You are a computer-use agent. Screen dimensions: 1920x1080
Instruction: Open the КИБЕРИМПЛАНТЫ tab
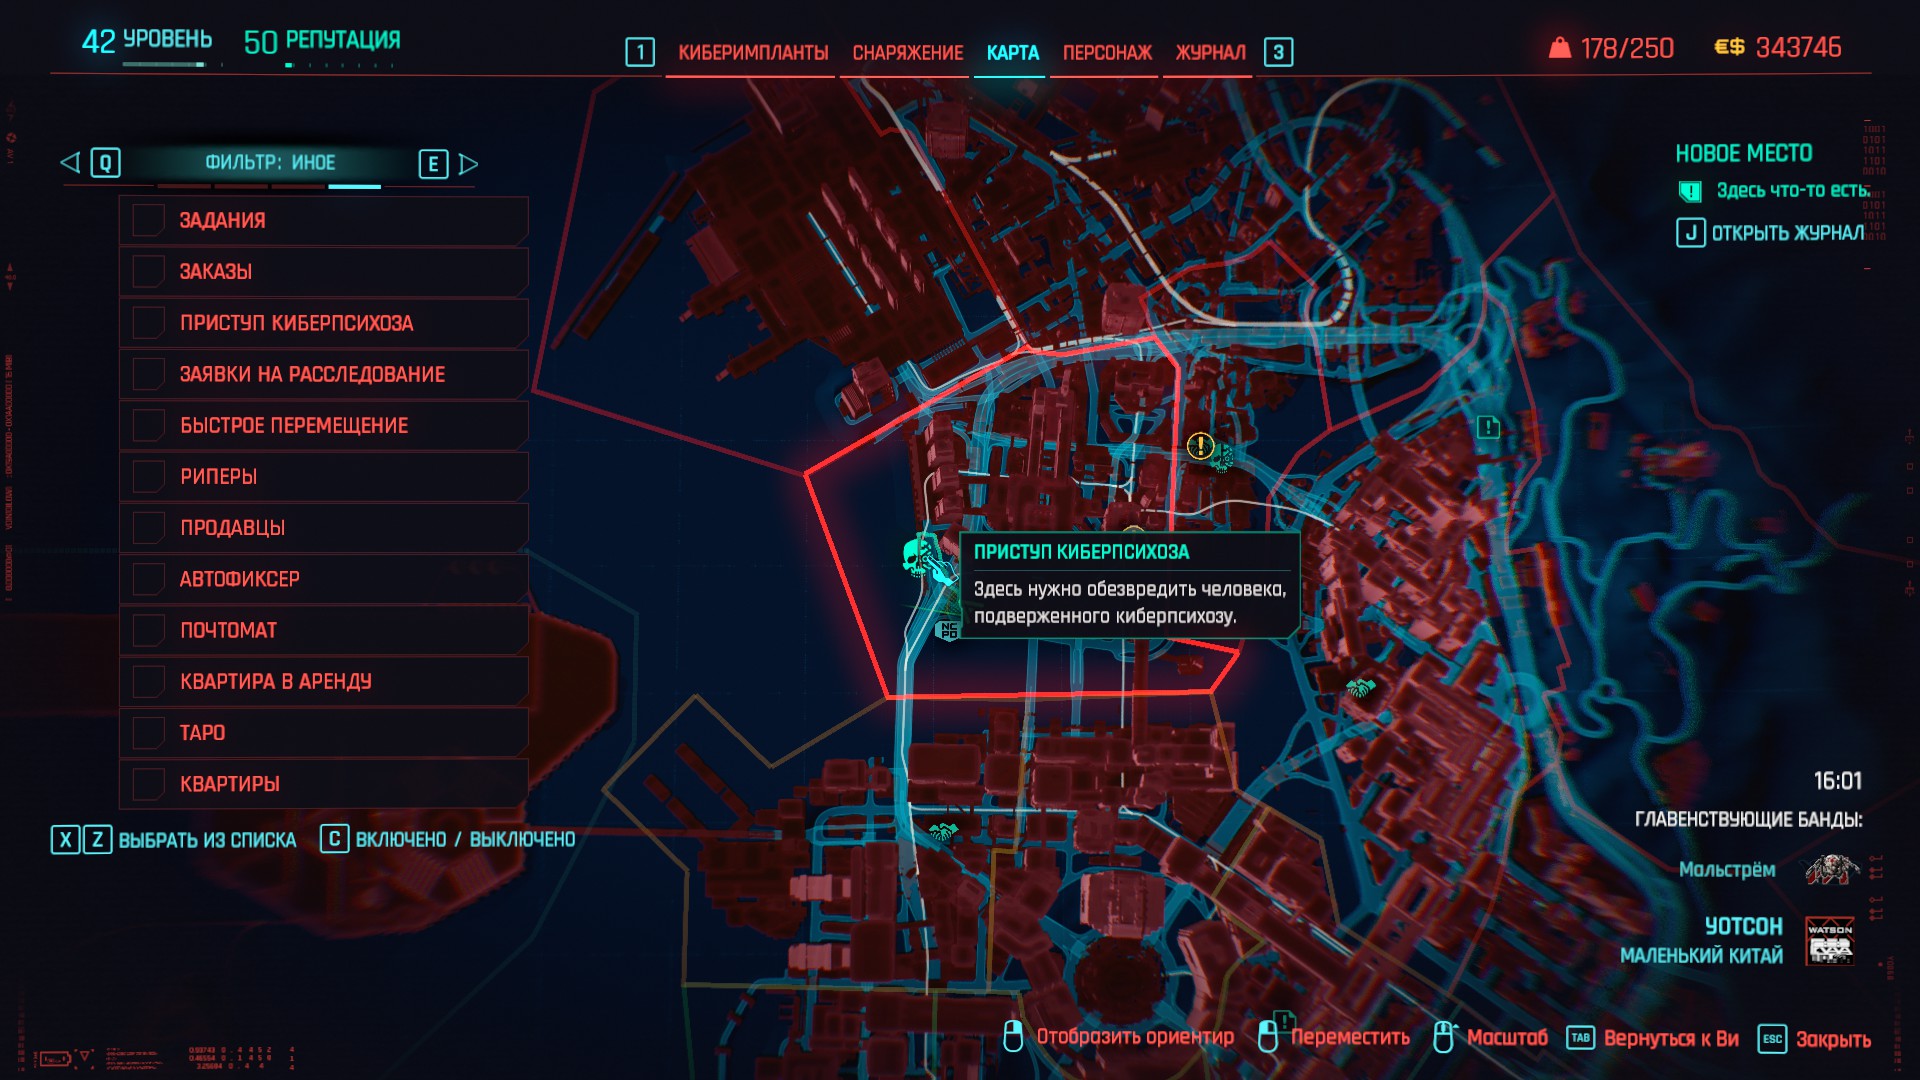(x=753, y=53)
